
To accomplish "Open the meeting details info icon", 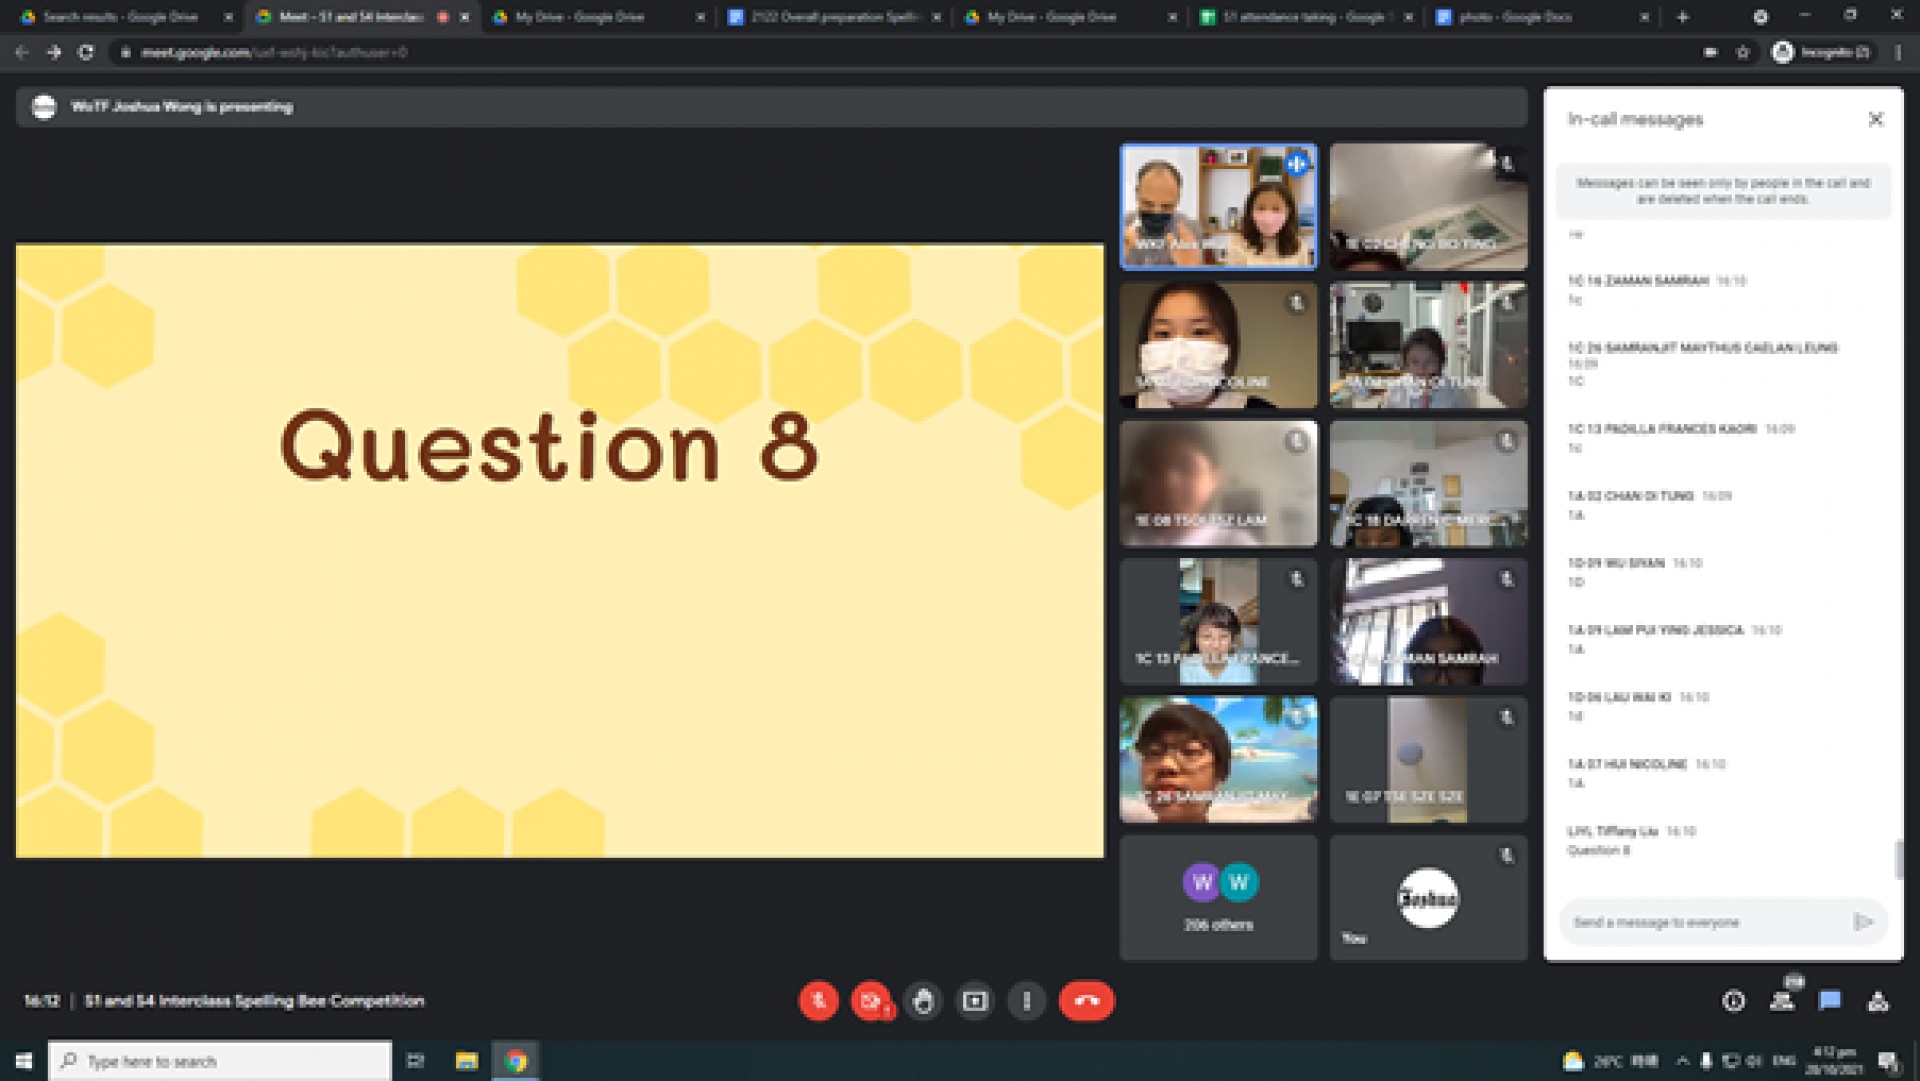I will tap(1734, 1001).
